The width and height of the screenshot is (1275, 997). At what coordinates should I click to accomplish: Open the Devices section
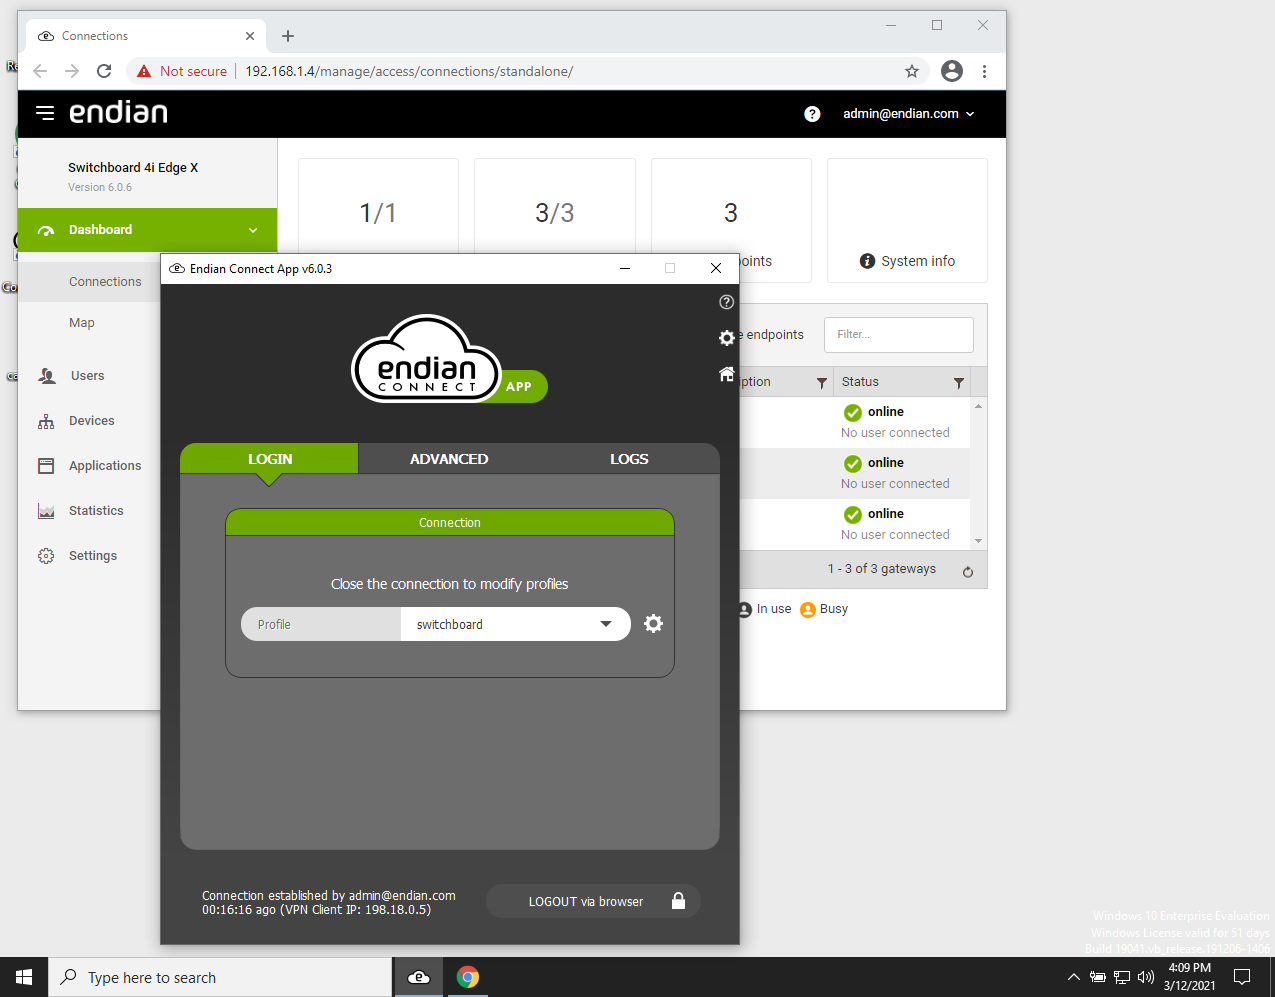coord(91,421)
